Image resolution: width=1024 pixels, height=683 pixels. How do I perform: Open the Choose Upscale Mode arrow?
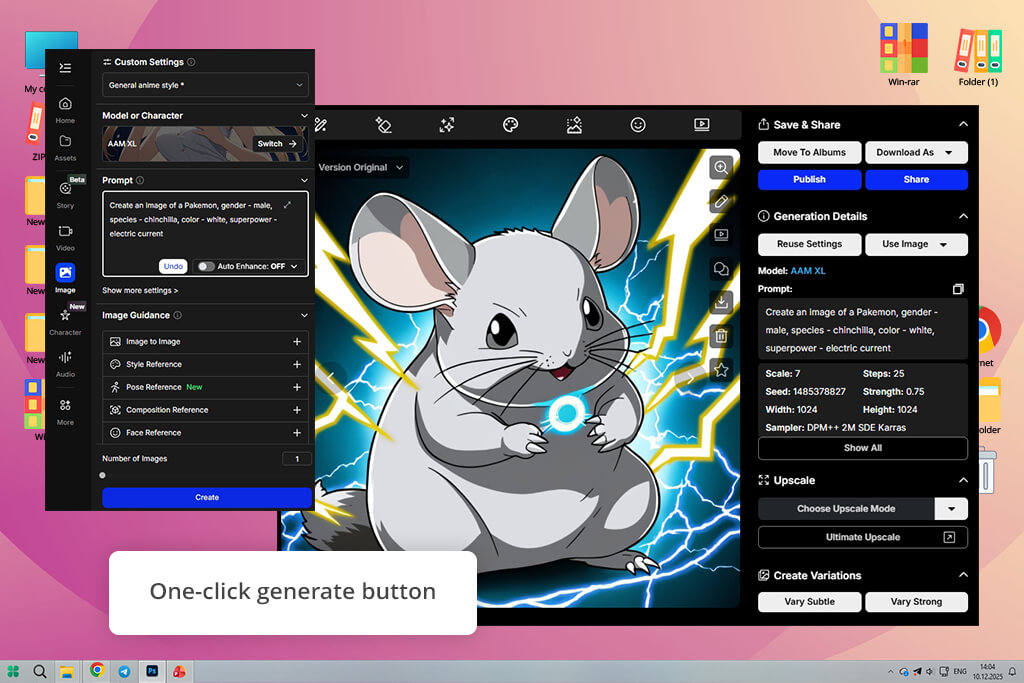pyautogui.click(x=951, y=509)
